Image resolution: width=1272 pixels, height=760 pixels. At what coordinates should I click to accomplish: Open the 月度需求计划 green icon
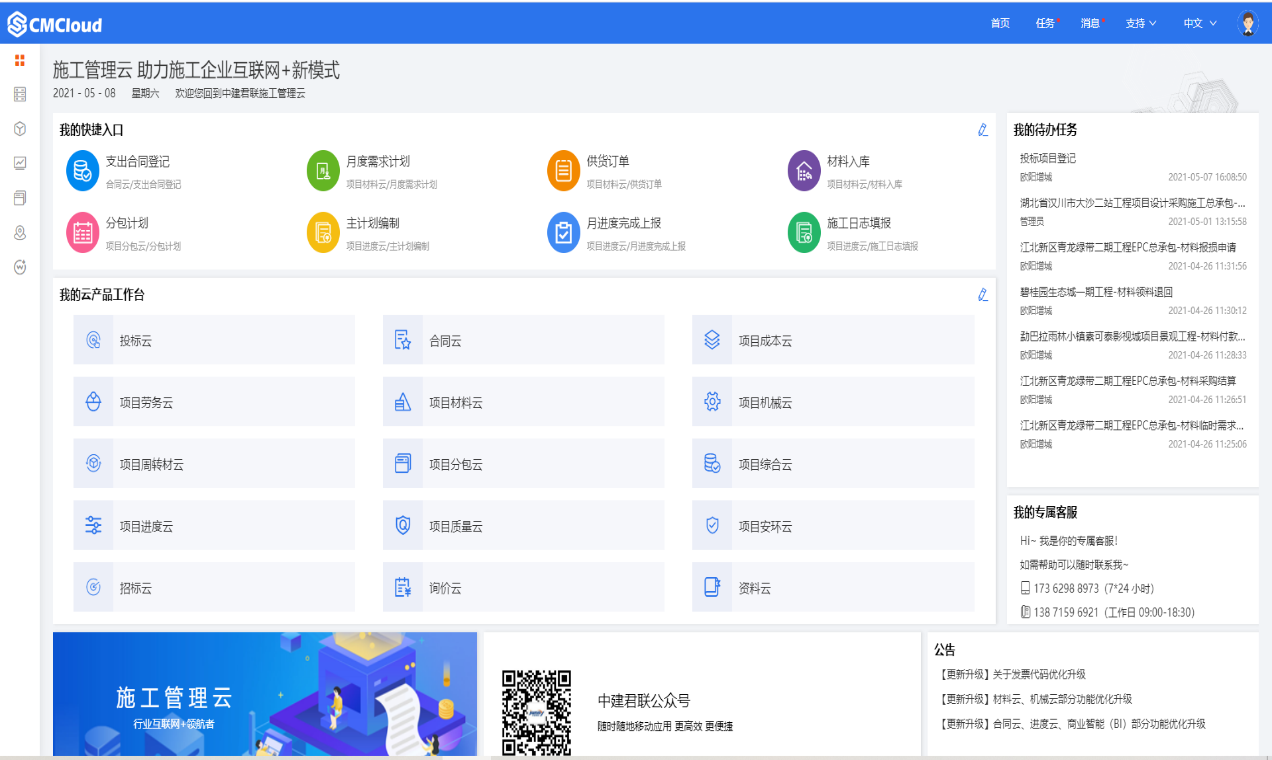click(323, 170)
